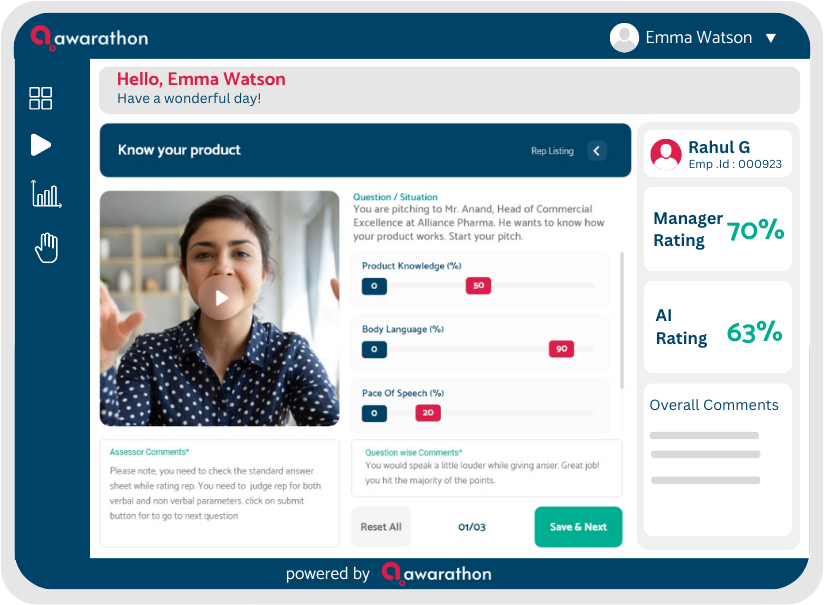Open the dashboard grid icon in sidebar
The image size is (824, 605).
(40, 98)
